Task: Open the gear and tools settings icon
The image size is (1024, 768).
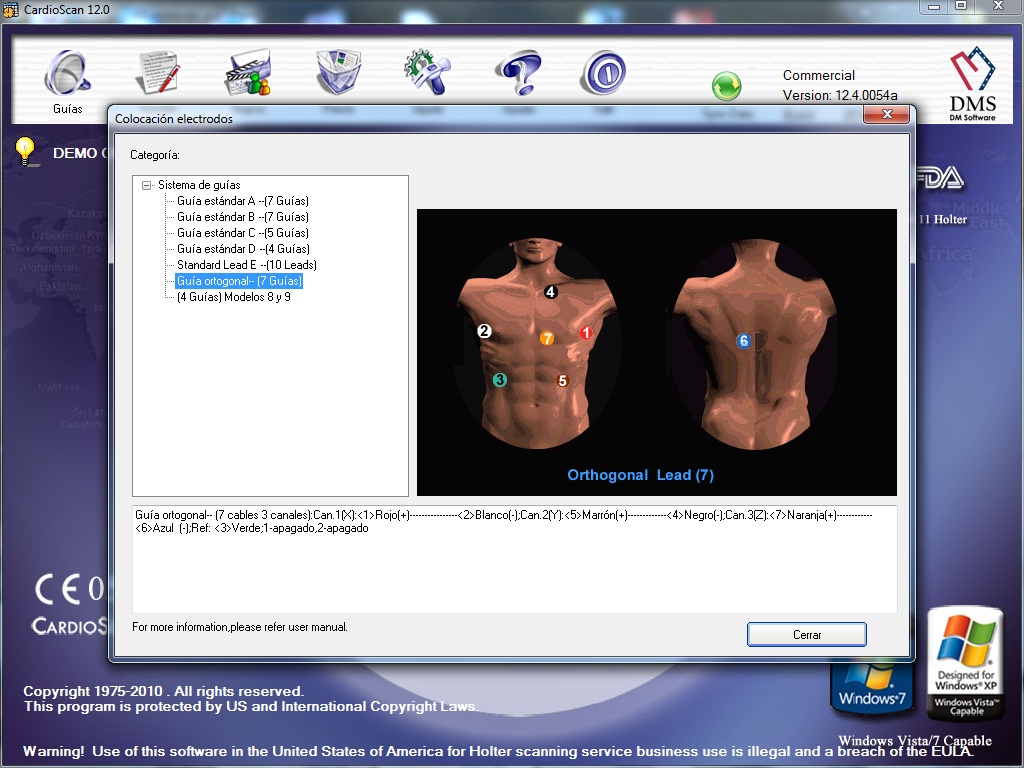Action: (427, 72)
